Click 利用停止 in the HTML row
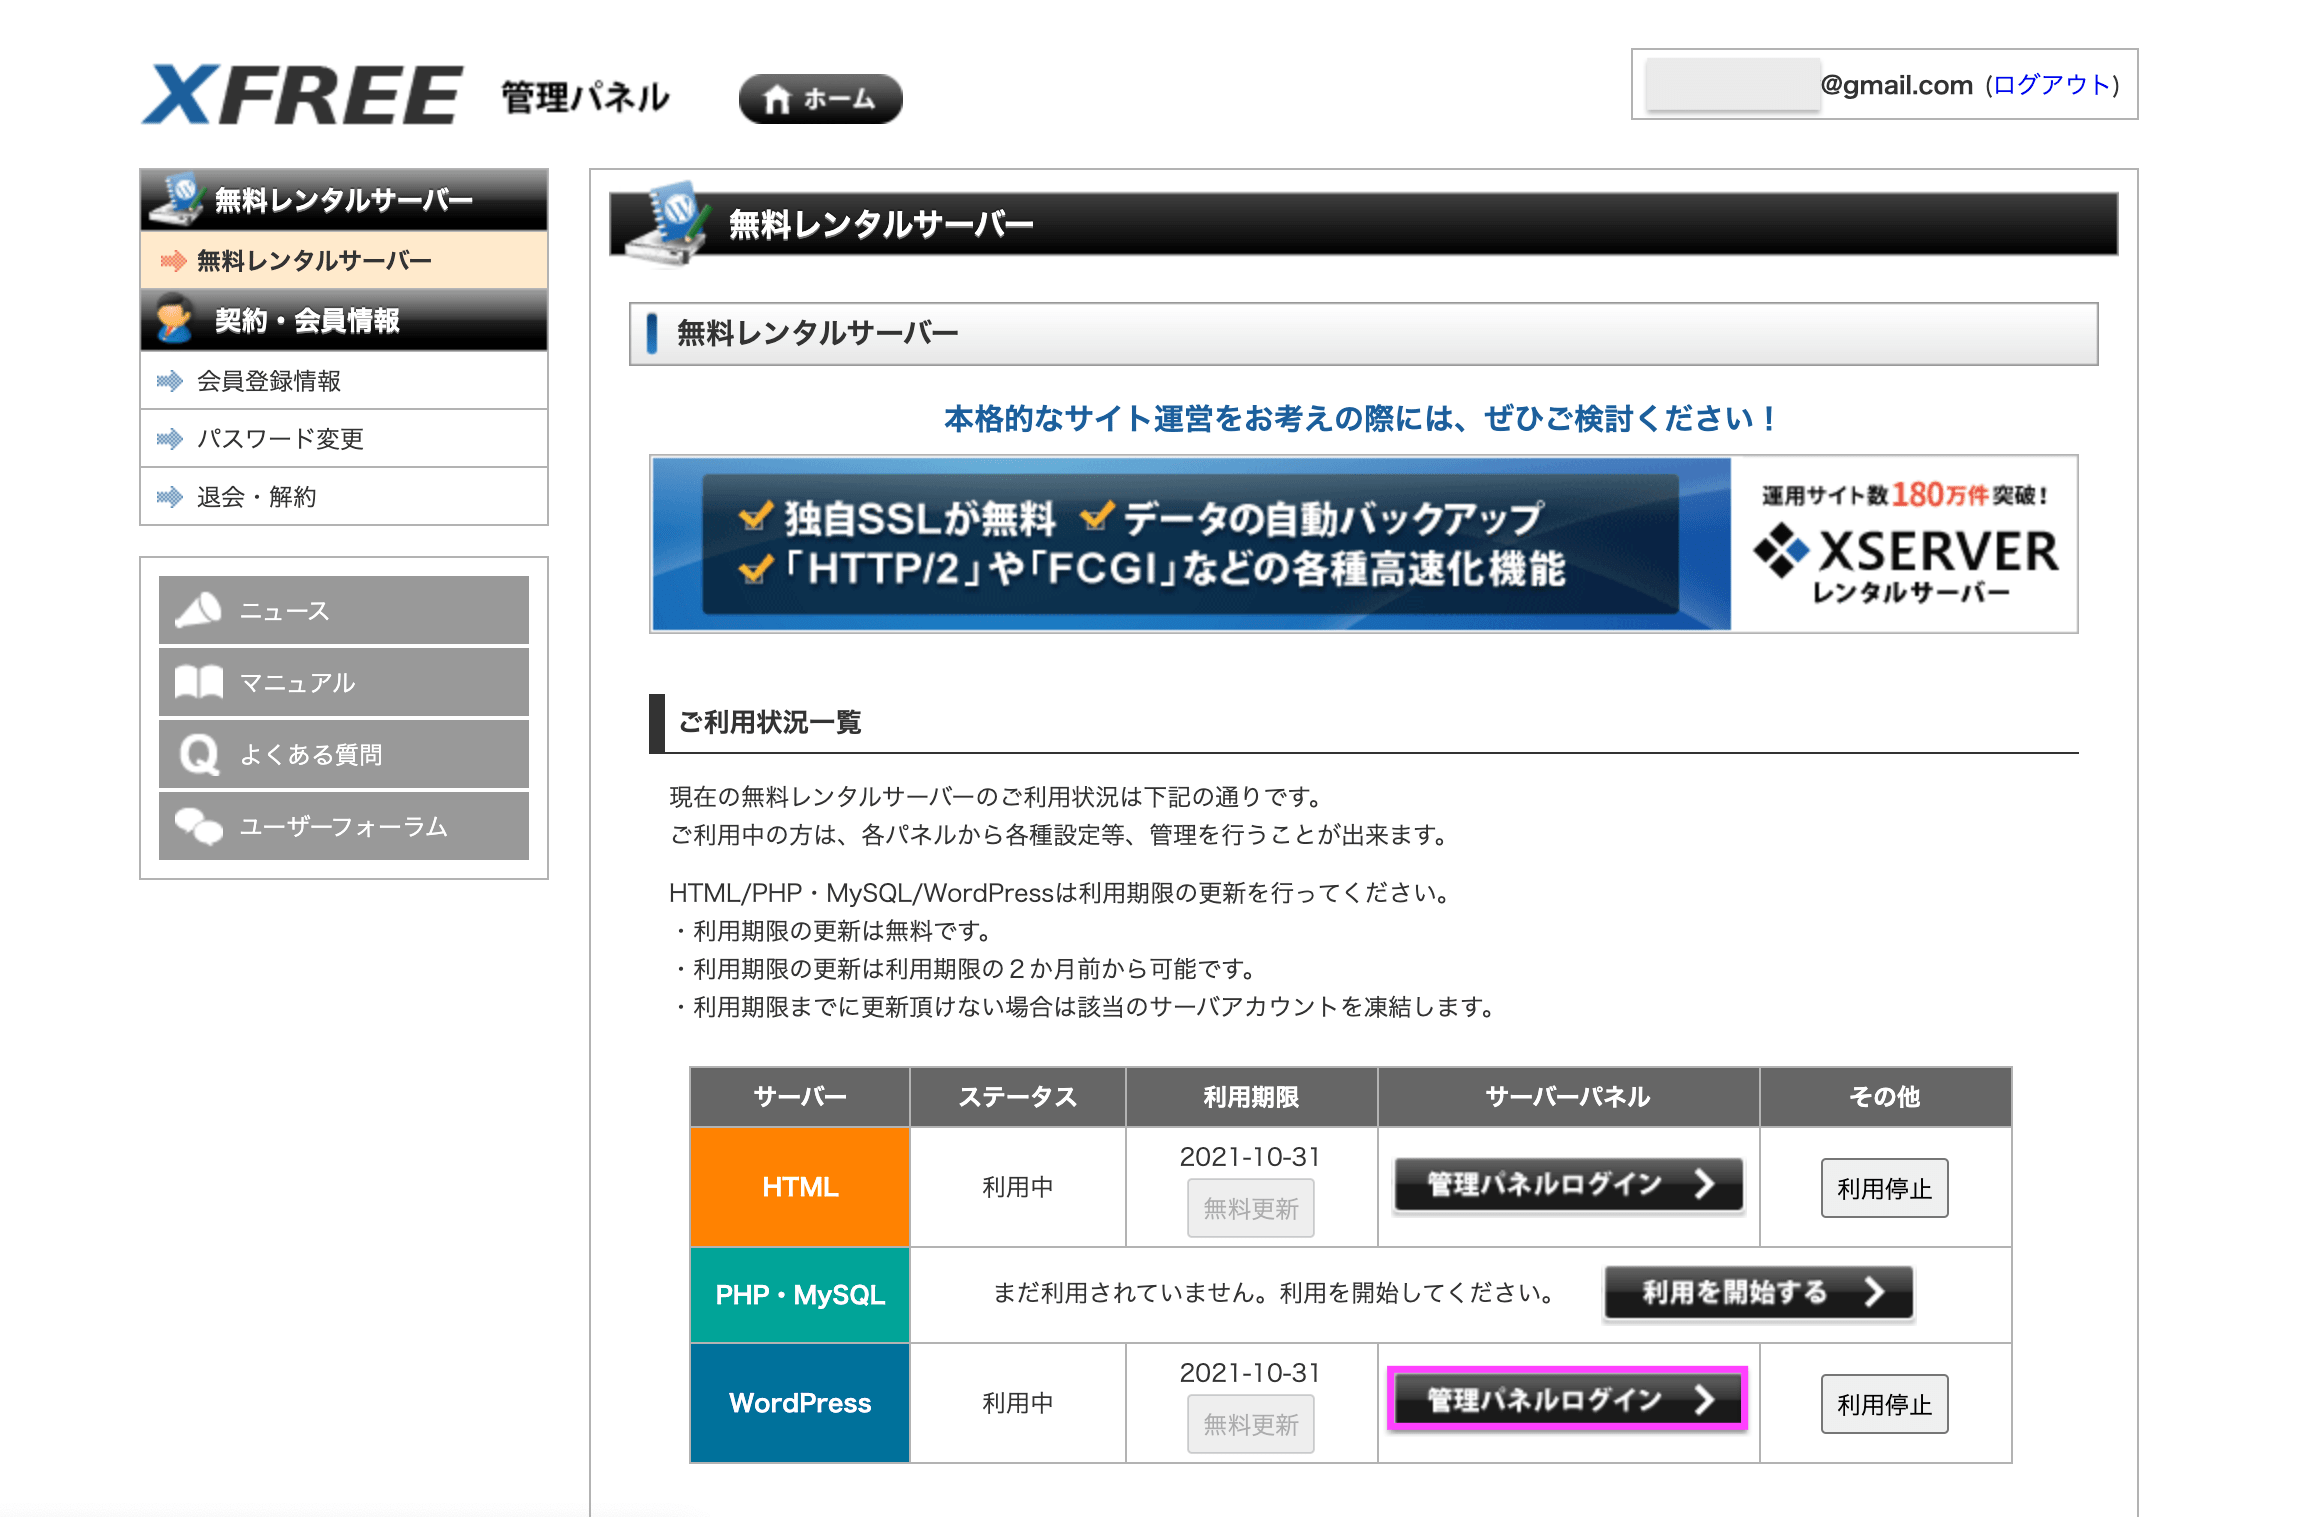The height and width of the screenshot is (1517, 2321). coord(1883,1188)
